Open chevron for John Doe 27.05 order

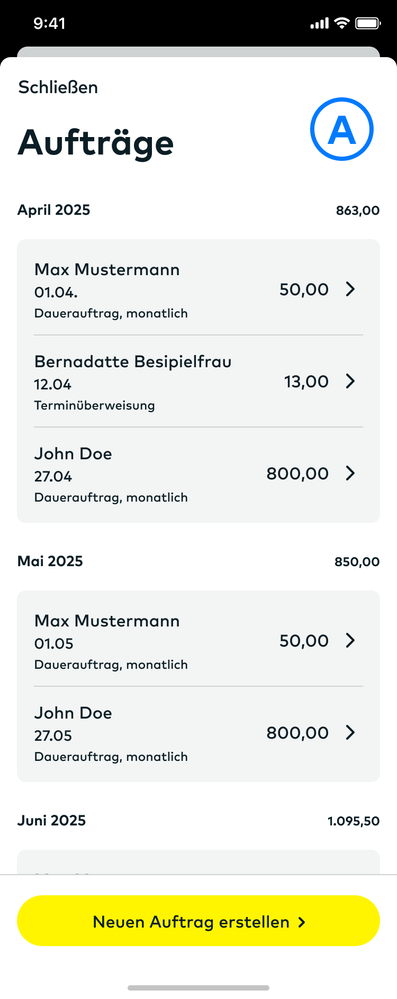[x=350, y=733]
